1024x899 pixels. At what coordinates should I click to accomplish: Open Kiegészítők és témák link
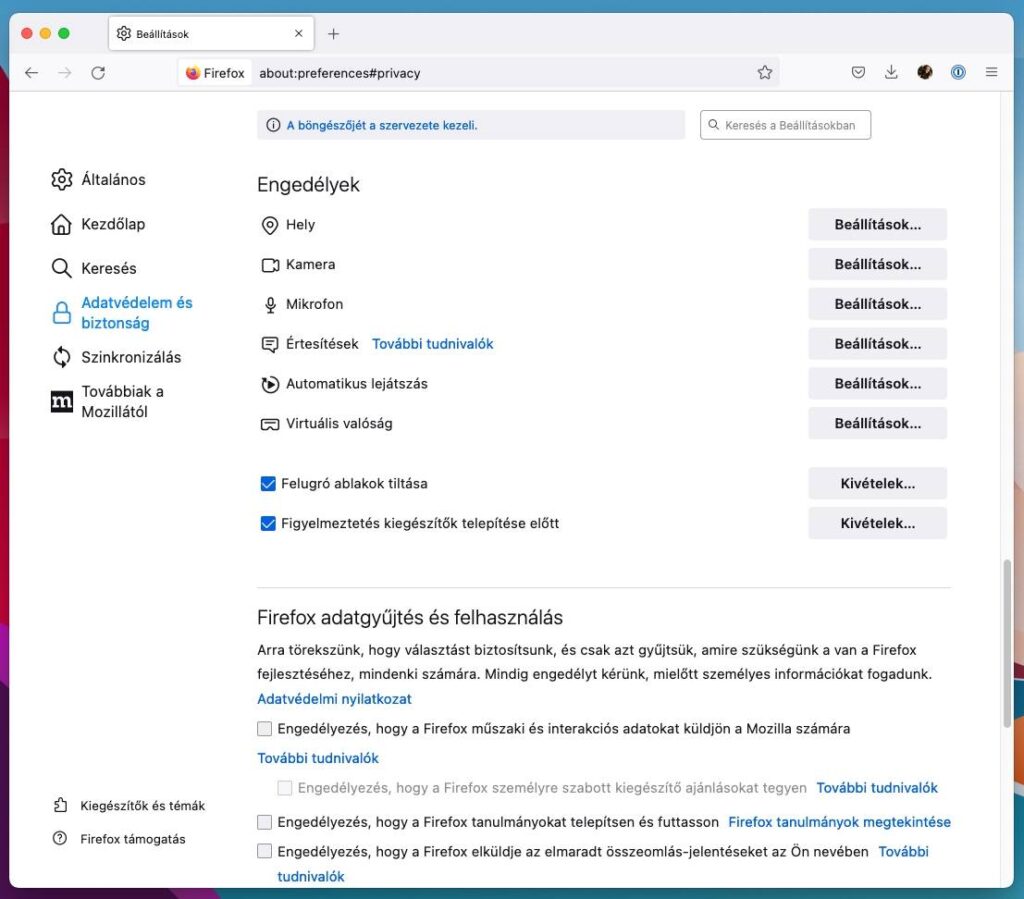[142, 806]
